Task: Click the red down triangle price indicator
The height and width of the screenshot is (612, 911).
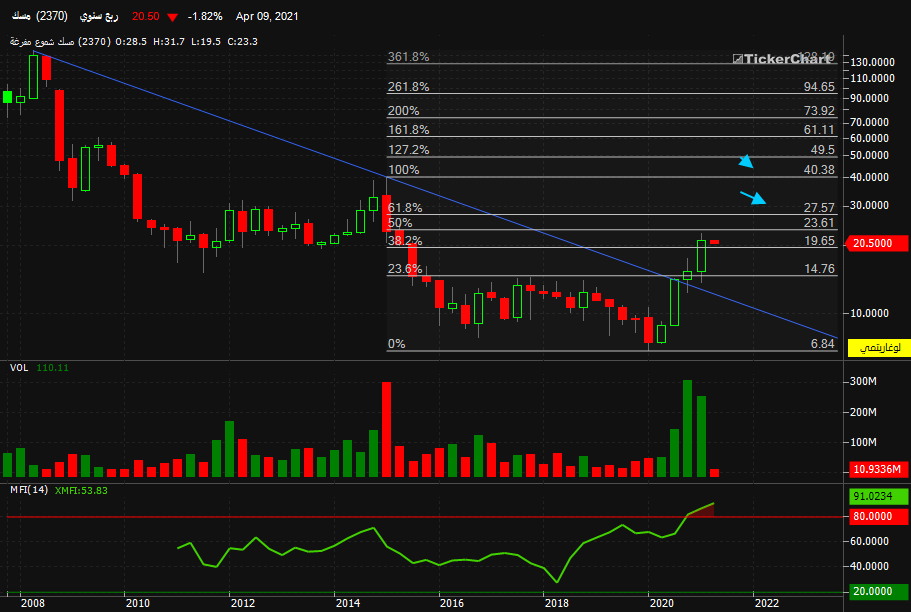Action: coord(173,17)
